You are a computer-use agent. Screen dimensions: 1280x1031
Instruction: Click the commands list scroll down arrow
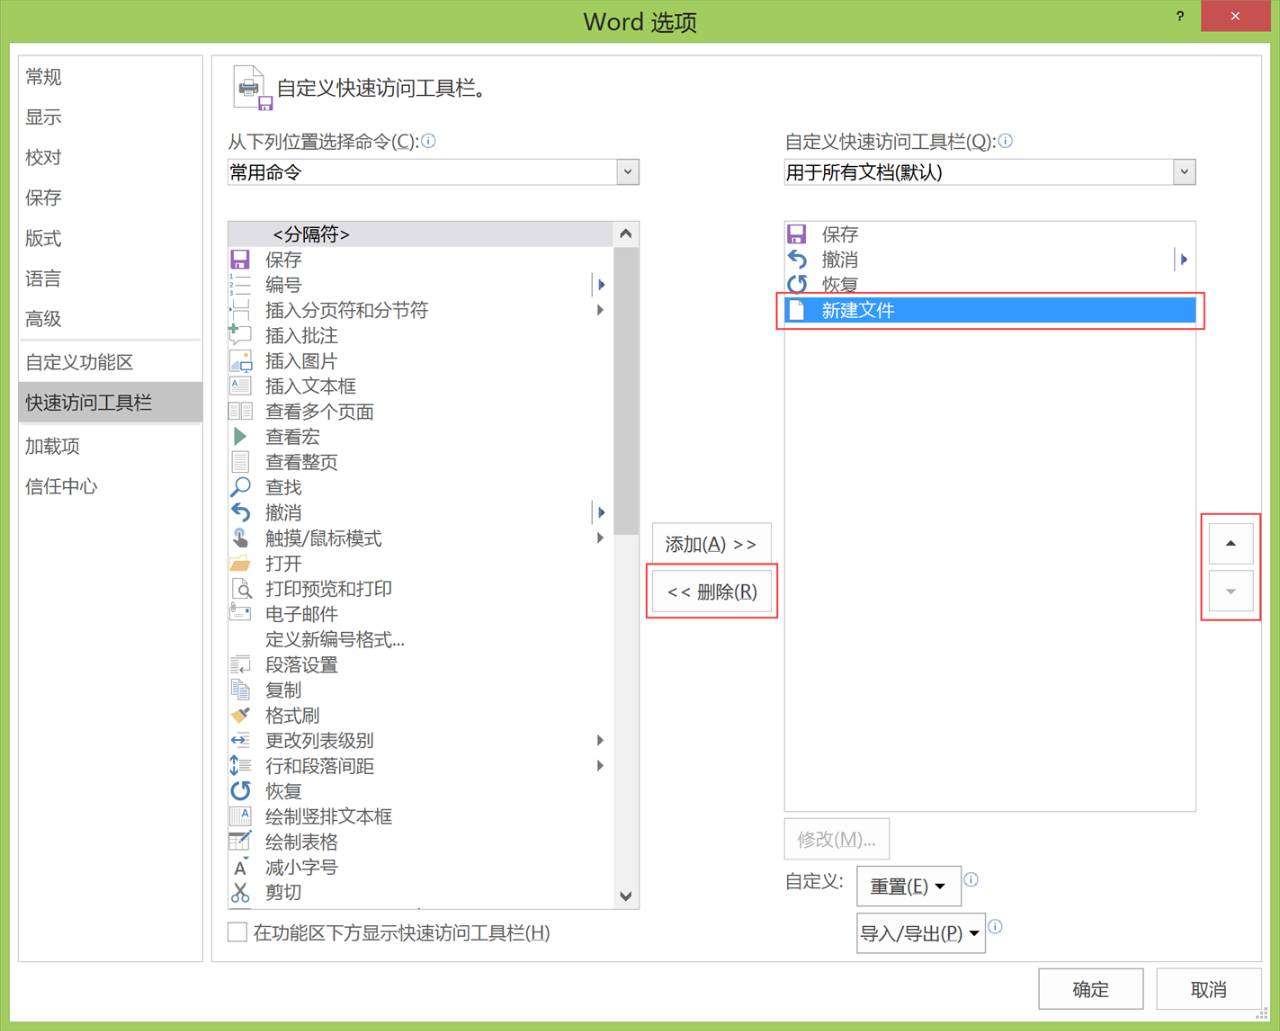click(x=626, y=896)
